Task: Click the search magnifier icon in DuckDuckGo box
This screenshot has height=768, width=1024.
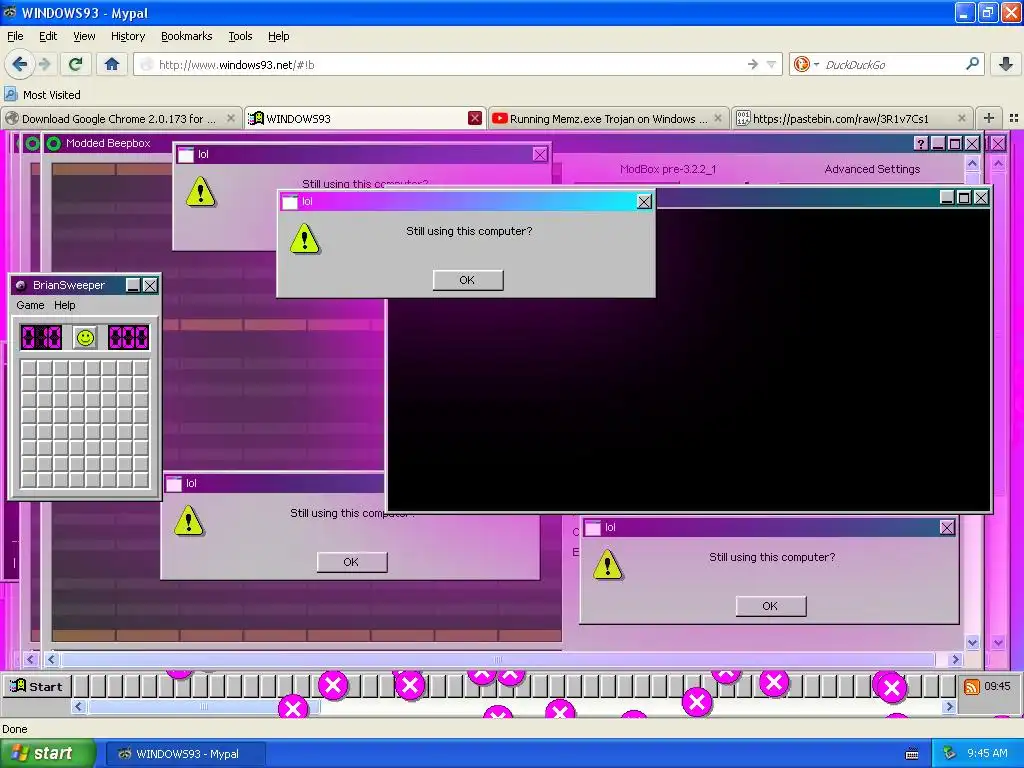Action: pyautogui.click(x=972, y=64)
